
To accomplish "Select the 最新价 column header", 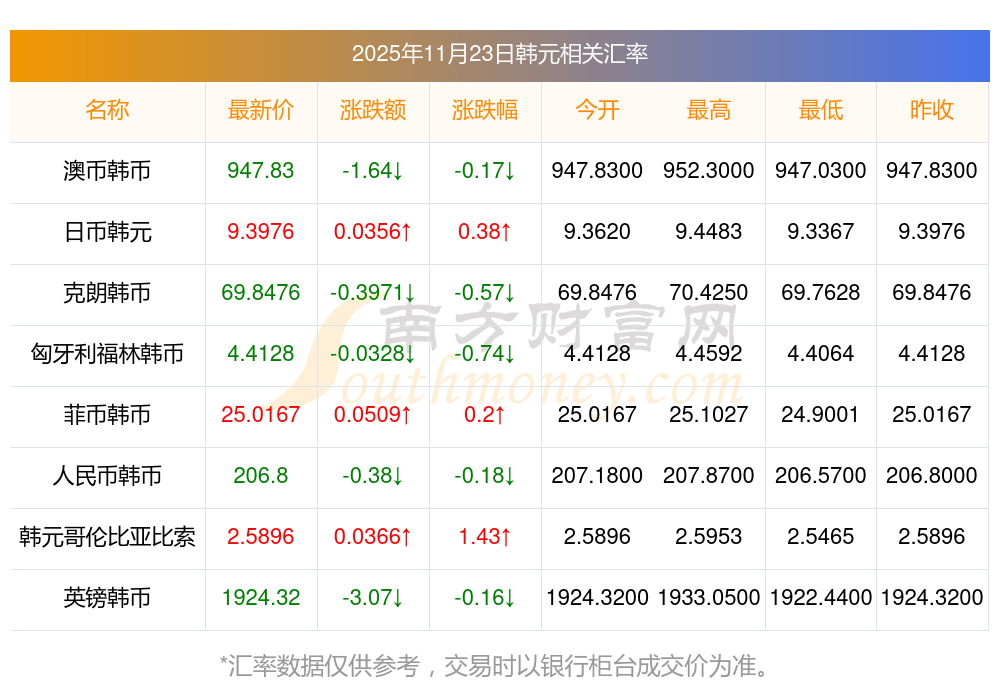I will click(x=261, y=110).
